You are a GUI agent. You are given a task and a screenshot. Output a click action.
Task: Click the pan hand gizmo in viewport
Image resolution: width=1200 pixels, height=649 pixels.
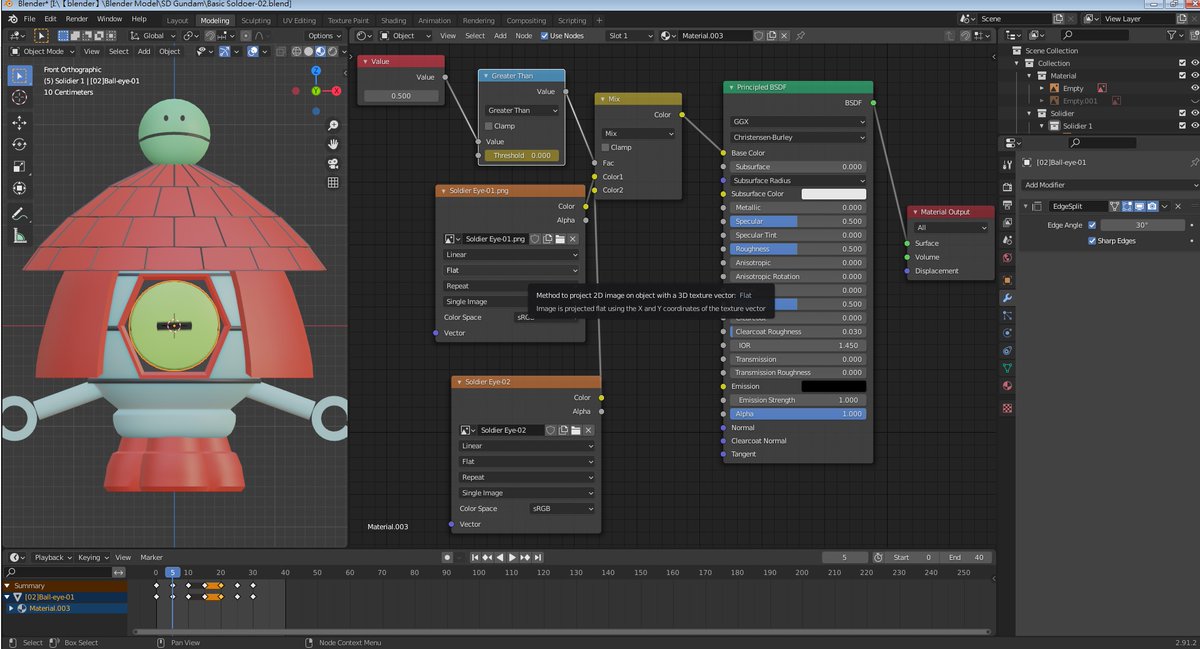[x=333, y=144]
